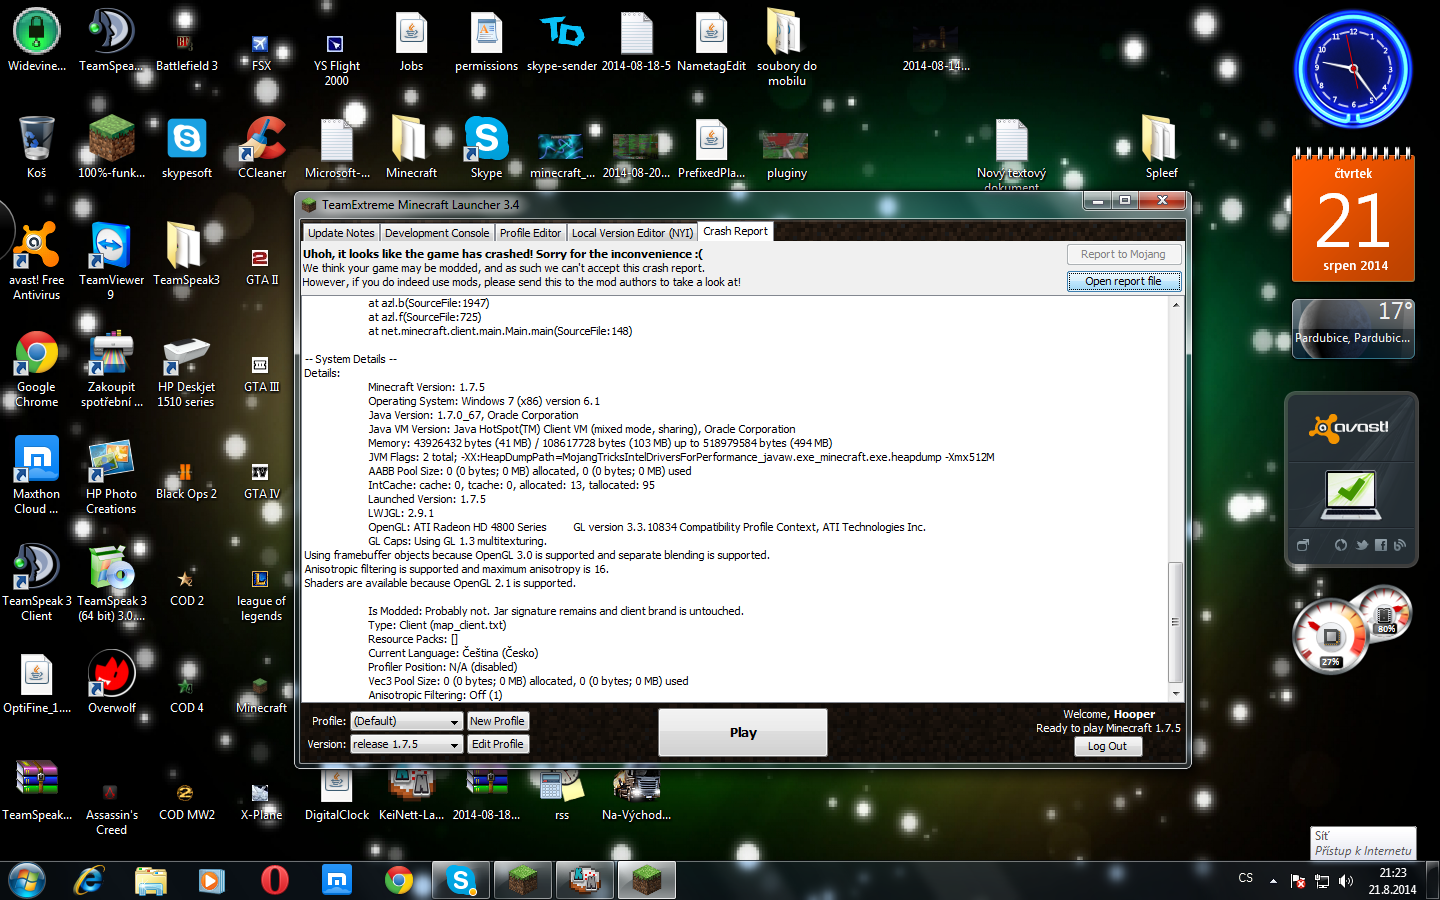Viewport: 1440px width, 900px height.
Task: Select the COD MW2 desktop icon
Action: 187,802
